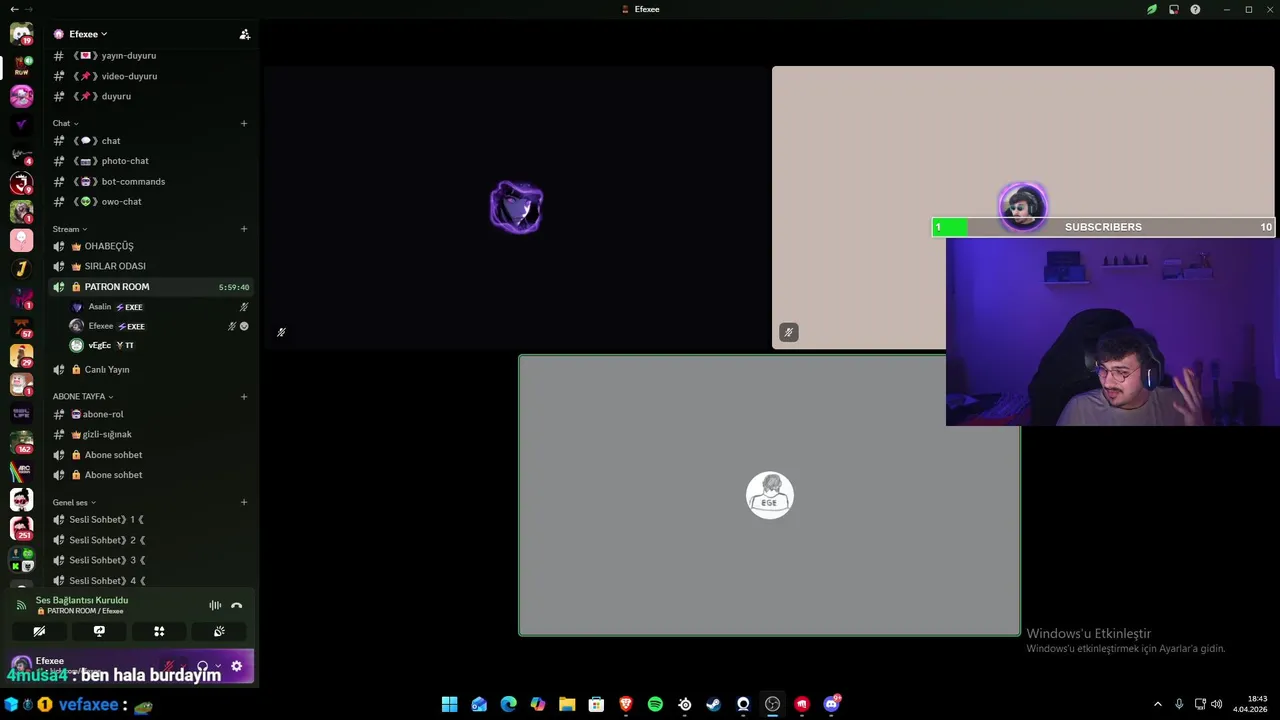Select PATRON ROOM voice channel

tap(150, 287)
